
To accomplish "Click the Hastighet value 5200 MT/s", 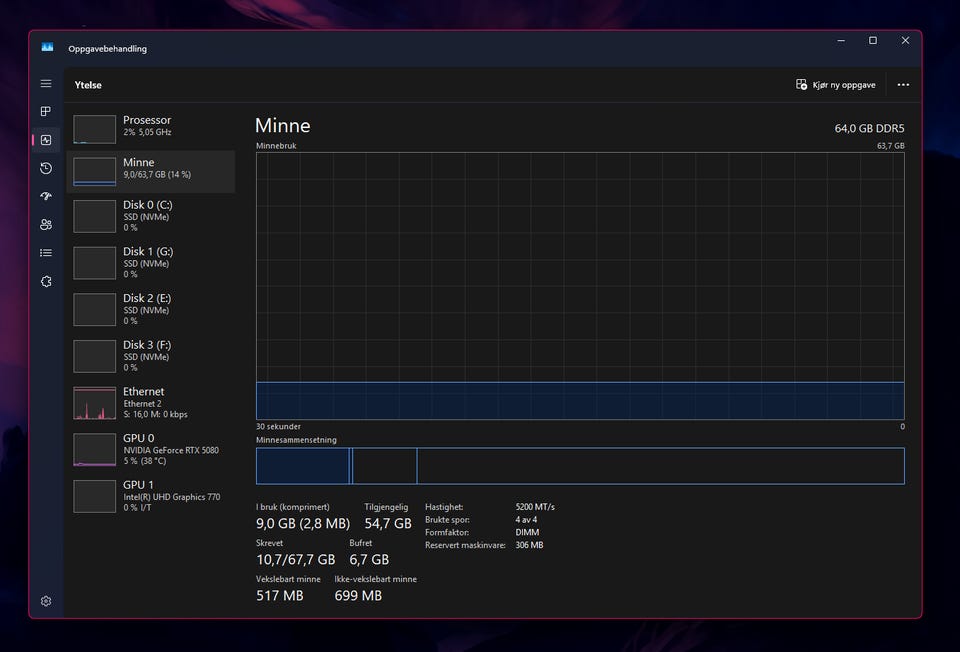I will pos(535,507).
